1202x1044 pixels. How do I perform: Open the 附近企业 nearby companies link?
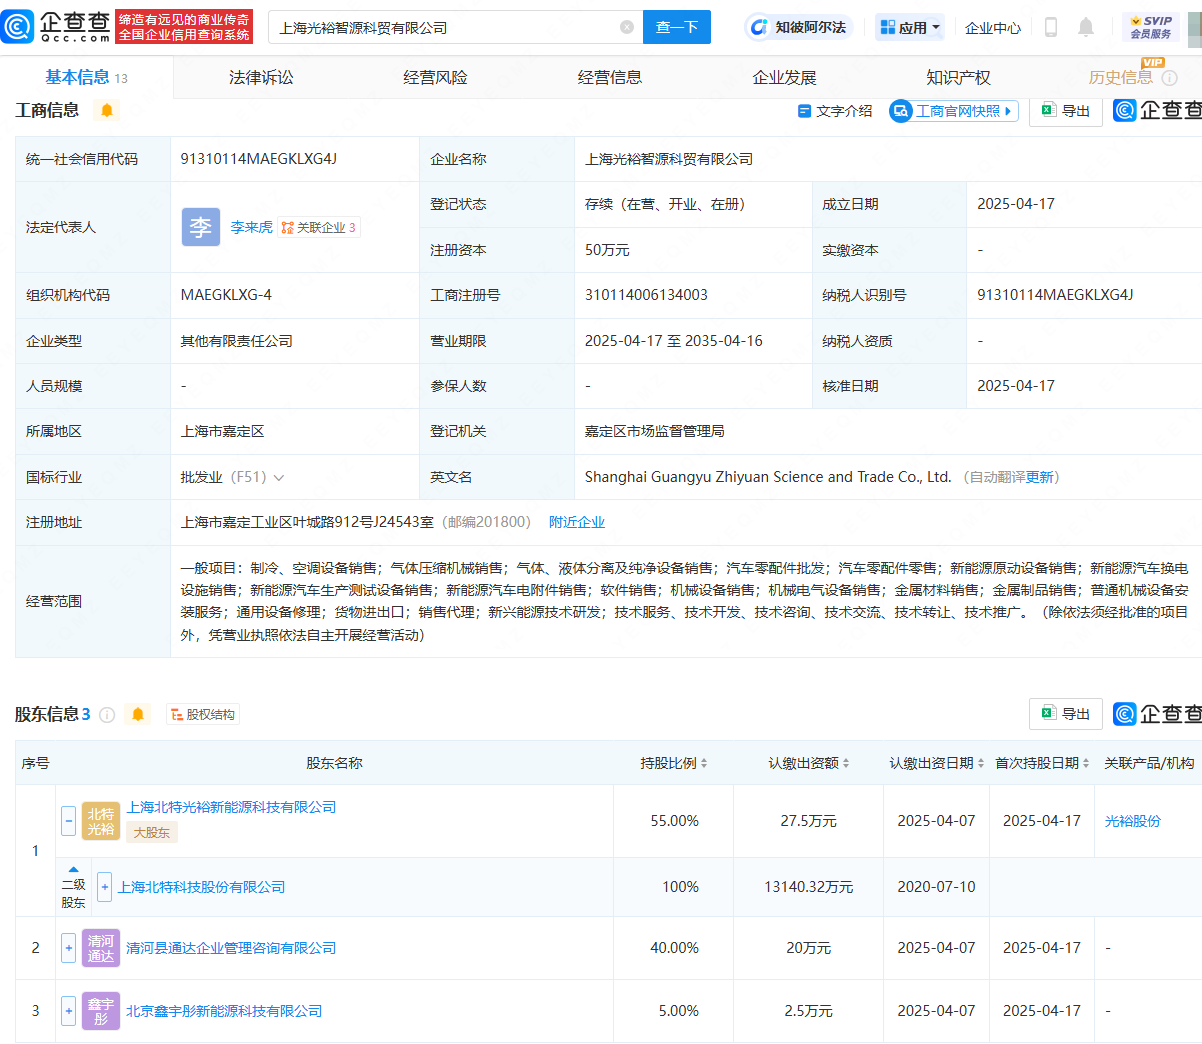[577, 521]
